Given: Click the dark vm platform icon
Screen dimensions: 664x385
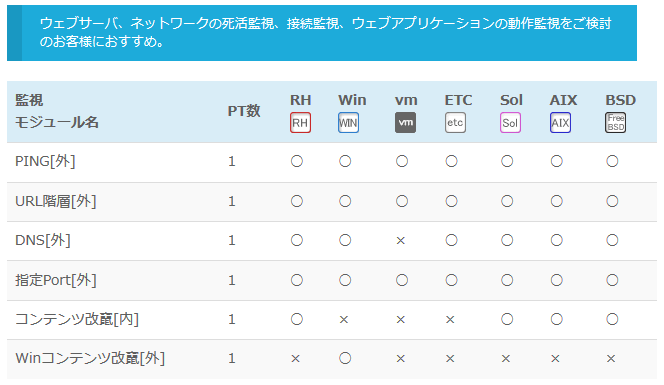Looking at the screenshot, I should [x=405, y=123].
